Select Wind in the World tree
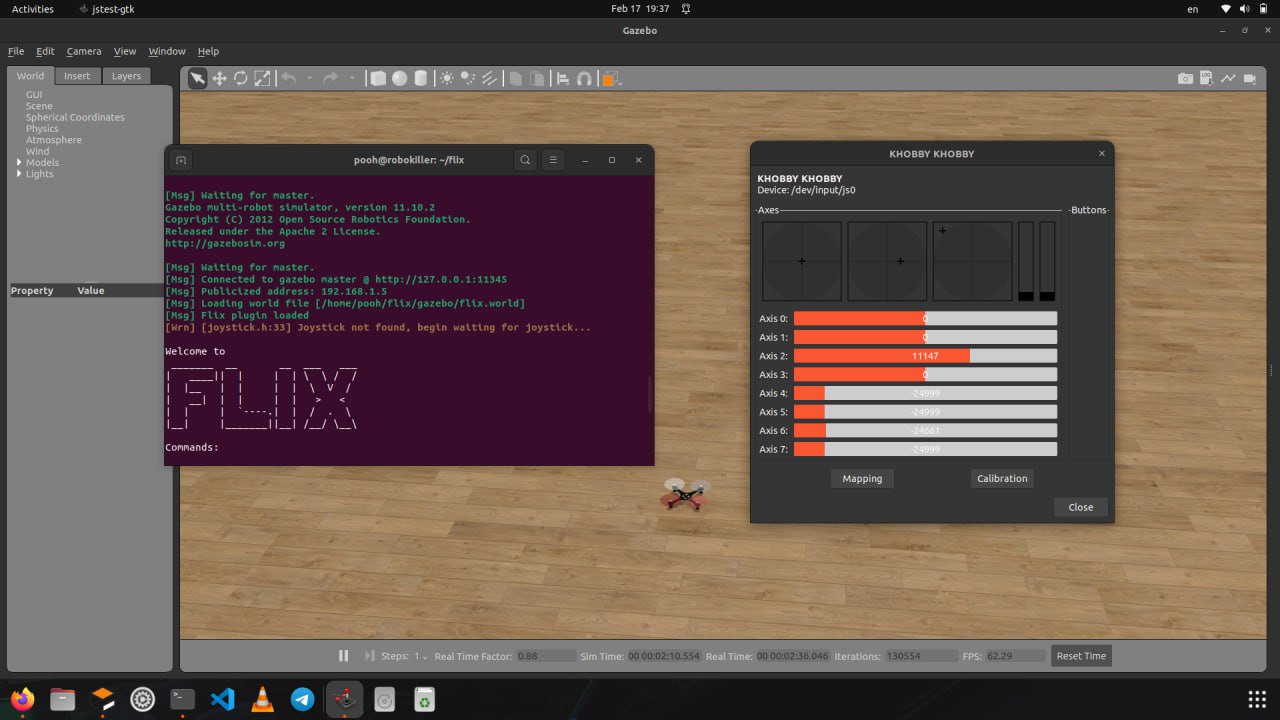The width and height of the screenshot is (1280, 720). 37,152
